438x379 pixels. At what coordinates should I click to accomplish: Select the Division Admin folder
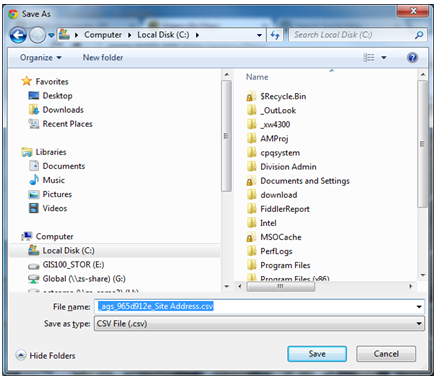tap(288, 167)
